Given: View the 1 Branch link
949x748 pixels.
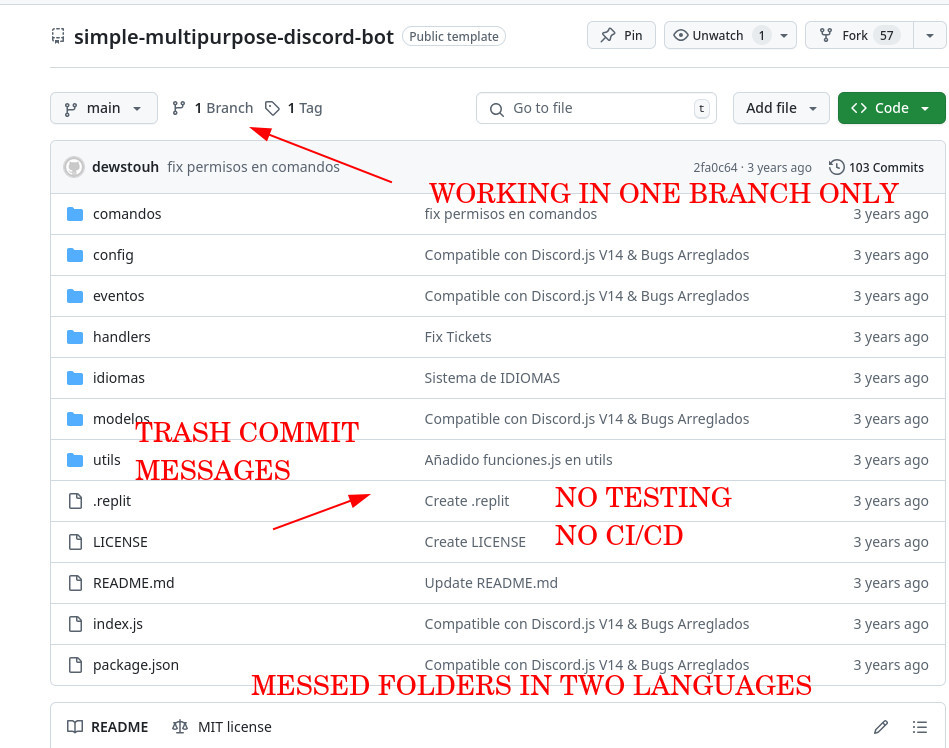Looking at the screenshot, I should tap(213, 108).
